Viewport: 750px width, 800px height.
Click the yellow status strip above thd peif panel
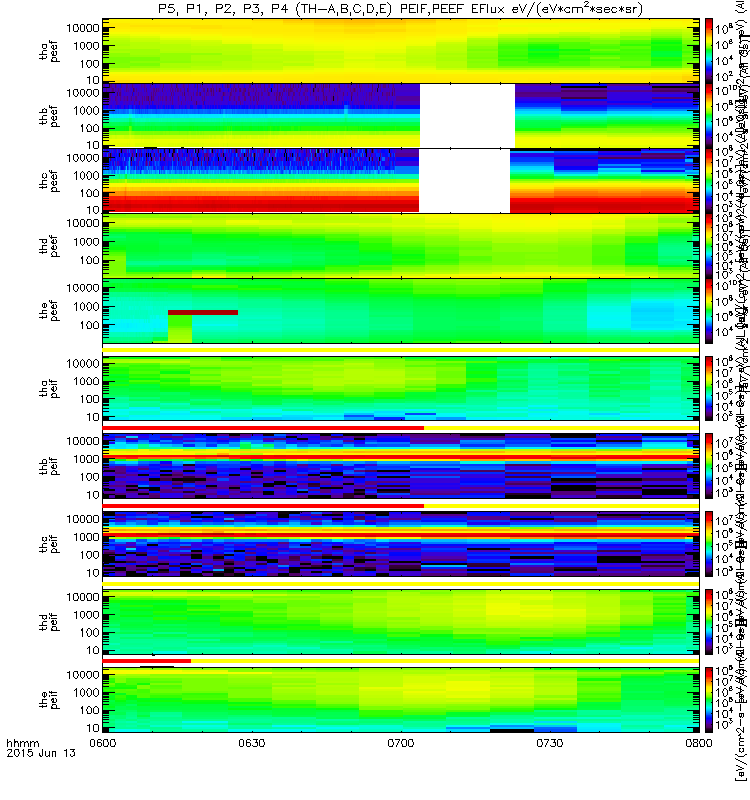(401, 584)
